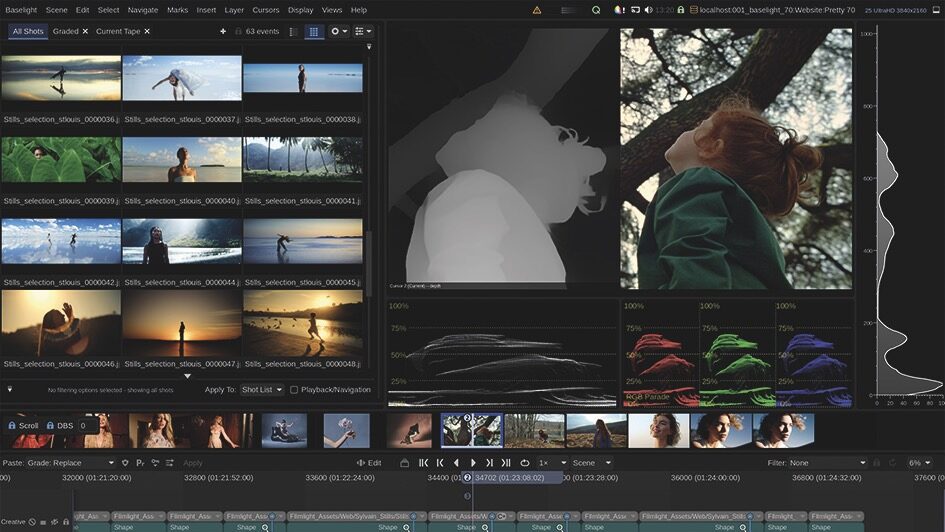Screen dimensions: 945x532
Task: Switch to the Graded tab
Action: tap(66, 32)
